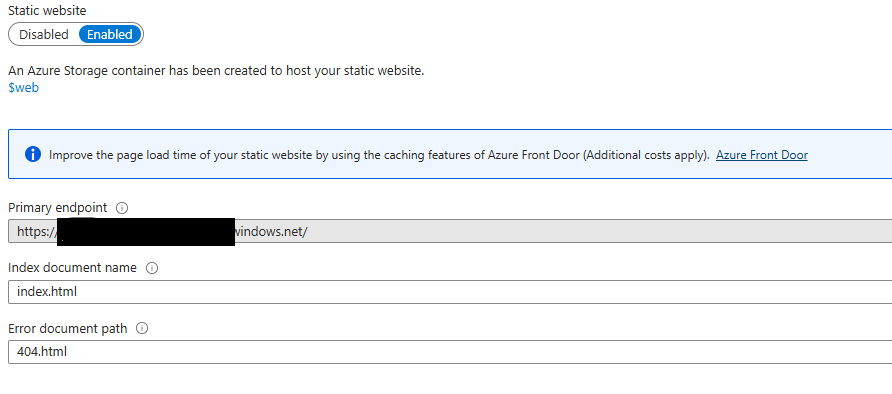Click the info icon next to Index document name
892x394 pixels.
coord(152,268)
